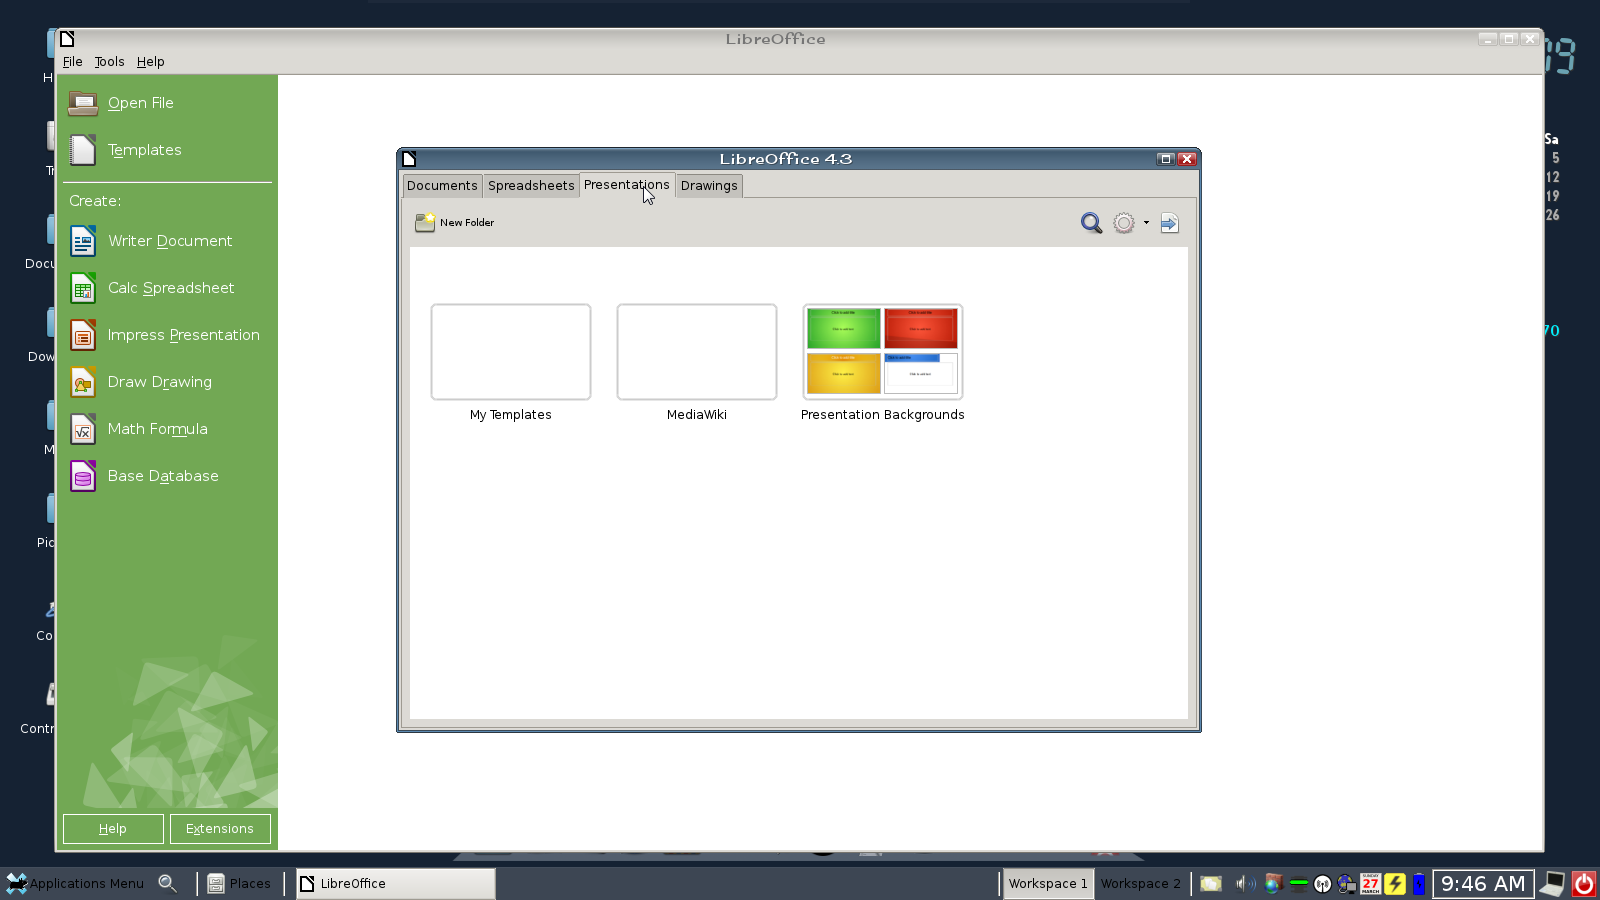This screenshot has height=900, width=1600.
Task: Switch to the Documents tab
Action: click(442, 186)
